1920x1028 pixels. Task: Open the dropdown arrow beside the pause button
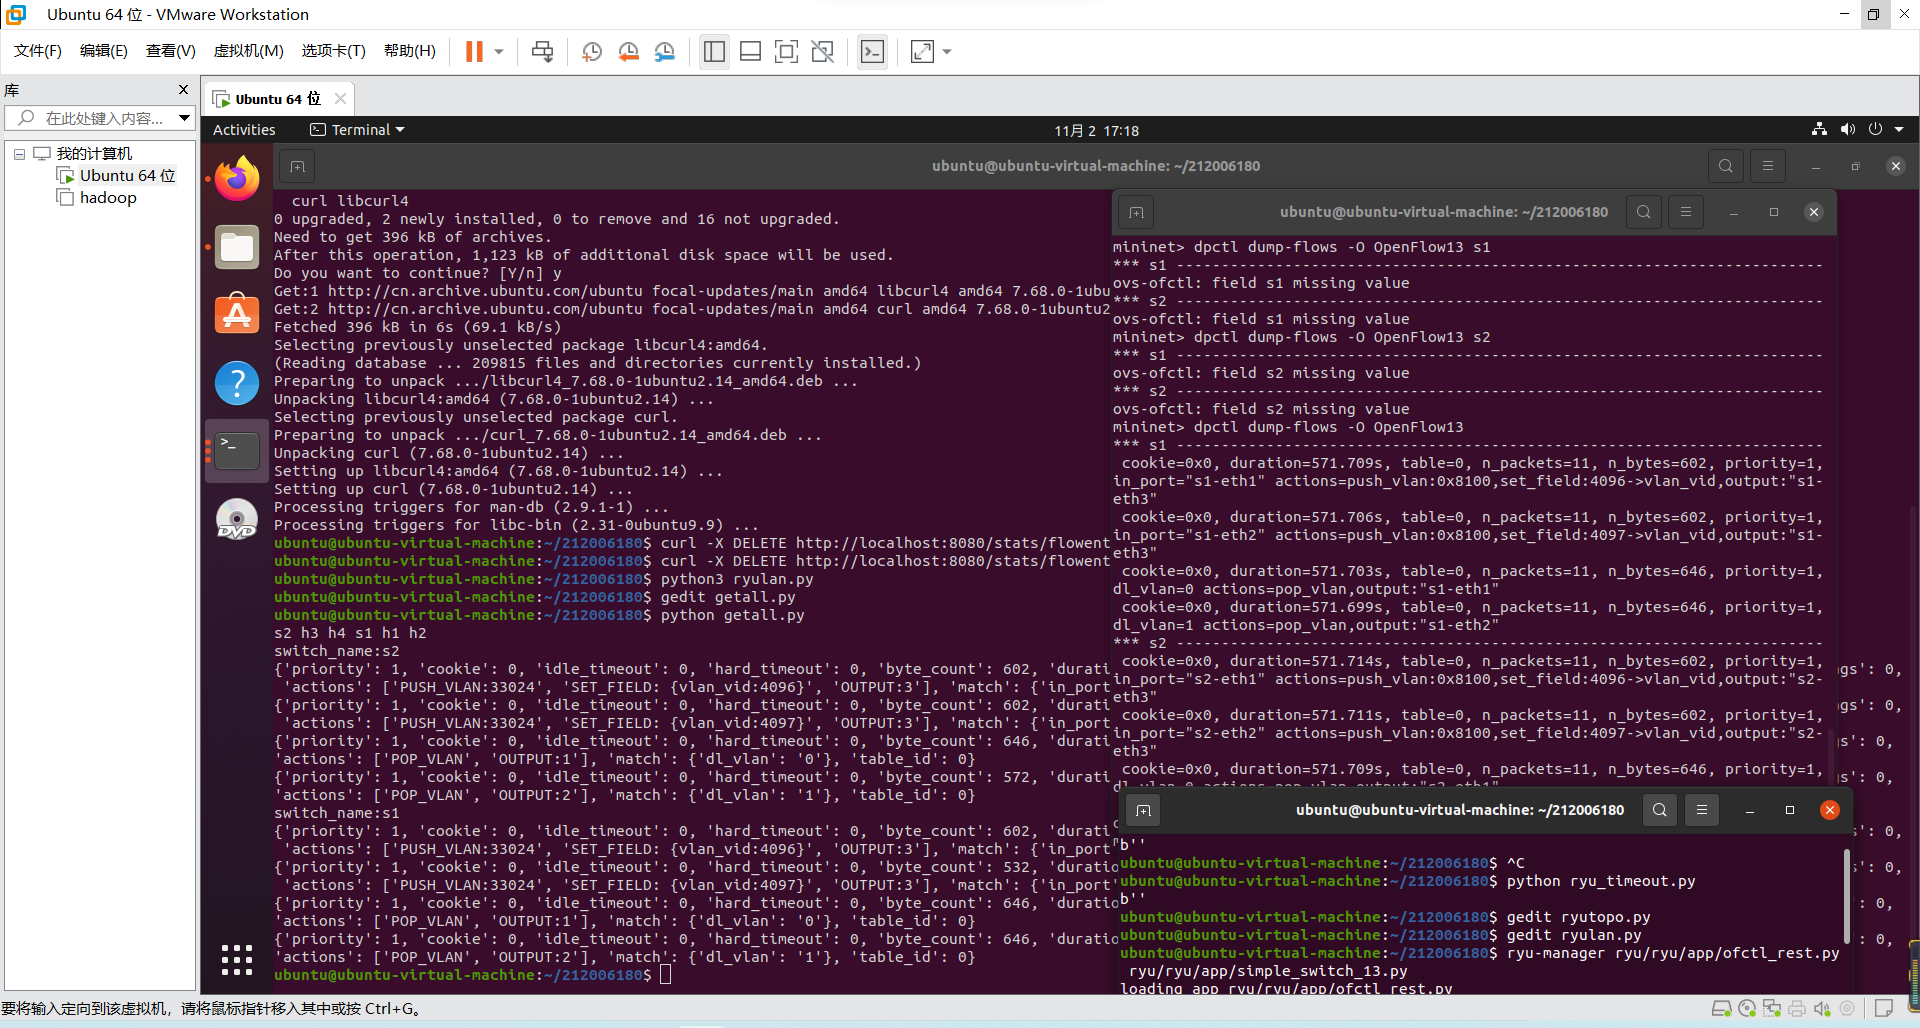click(499, 51)
